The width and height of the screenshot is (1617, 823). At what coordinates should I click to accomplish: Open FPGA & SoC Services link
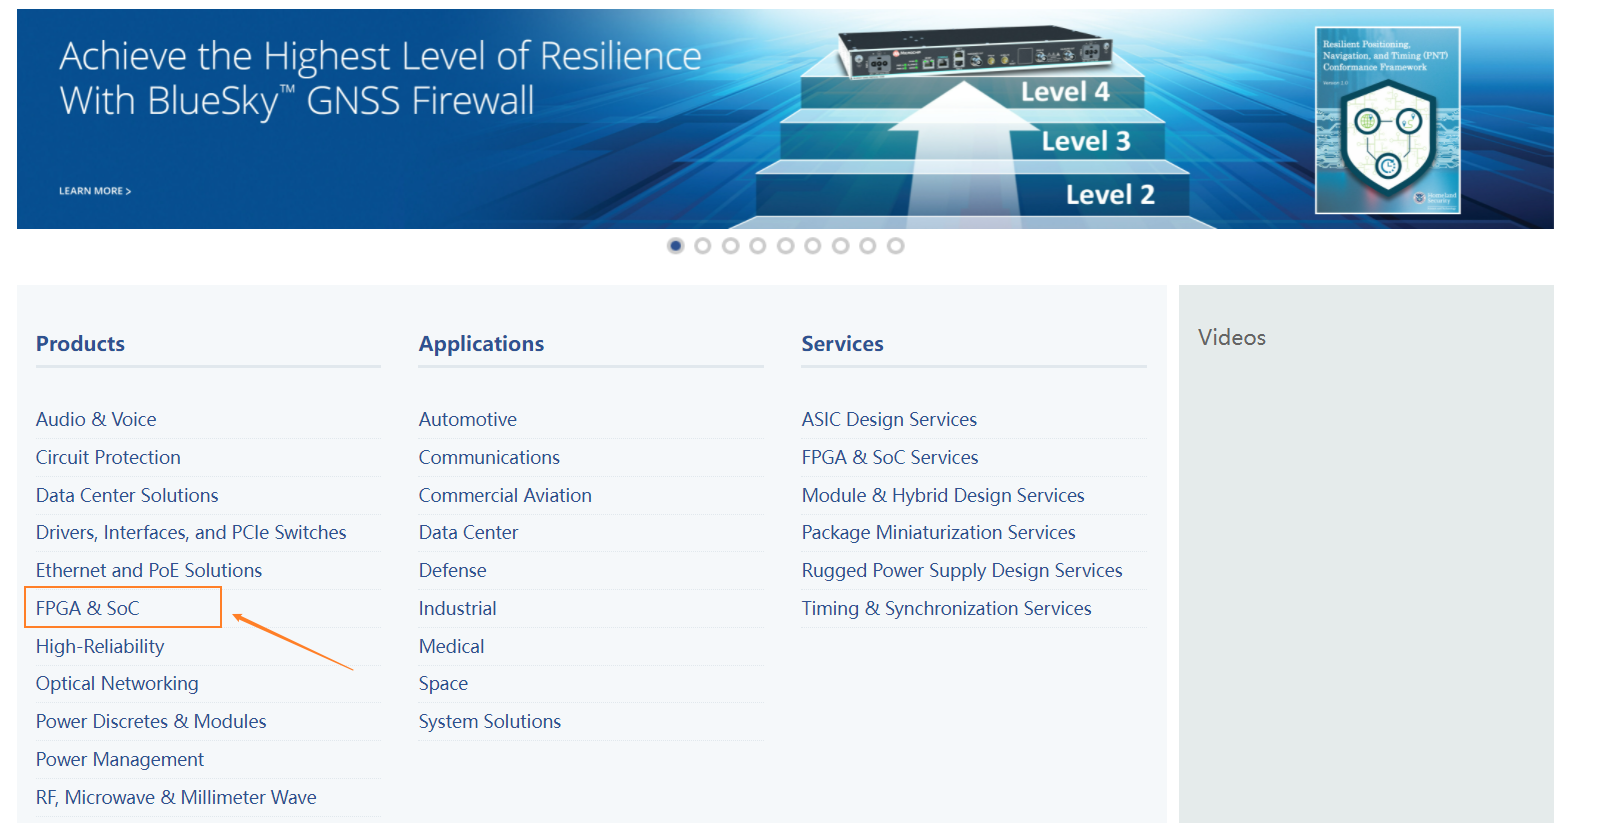(x=890, y=458)
